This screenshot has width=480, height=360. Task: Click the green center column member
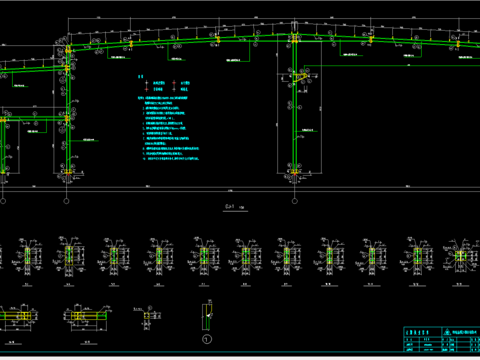pos(295,107)
